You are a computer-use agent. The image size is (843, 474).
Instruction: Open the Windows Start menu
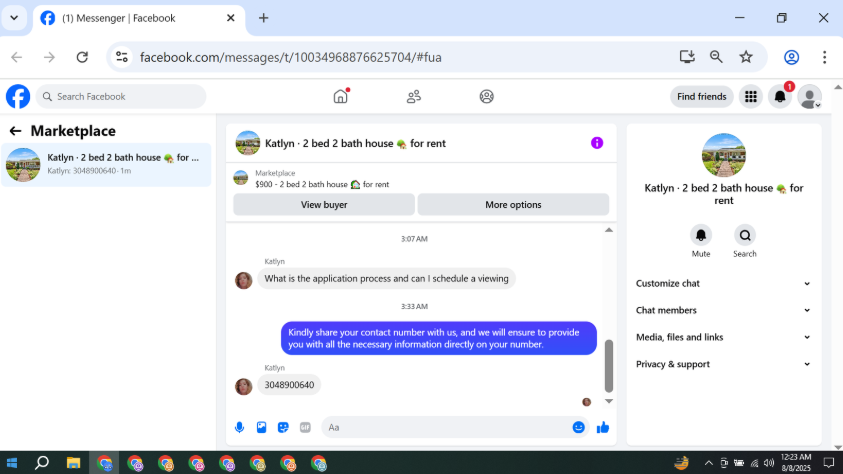coord(12,463)
